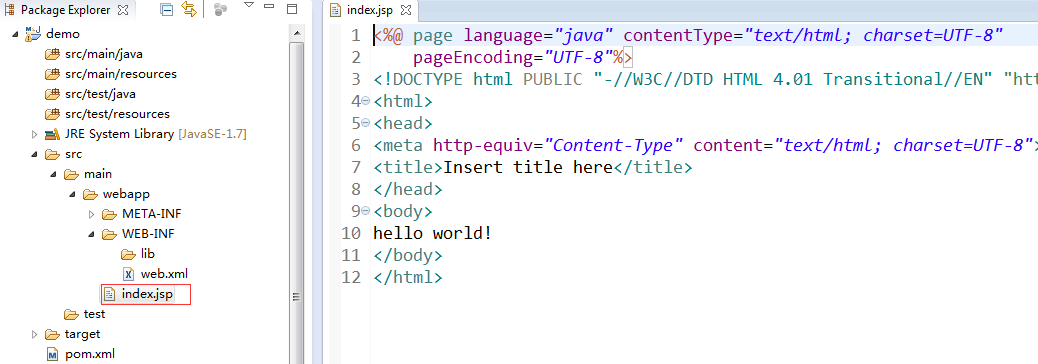Select the target folder

[82, 334]
